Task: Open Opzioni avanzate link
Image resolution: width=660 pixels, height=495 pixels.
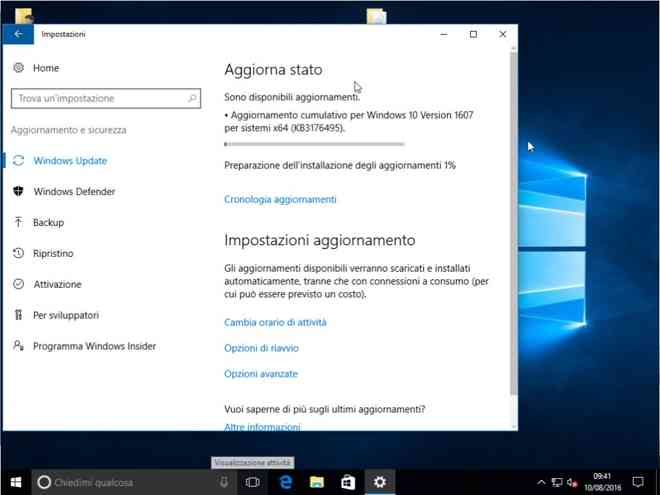Action: (x=261, y=374)
